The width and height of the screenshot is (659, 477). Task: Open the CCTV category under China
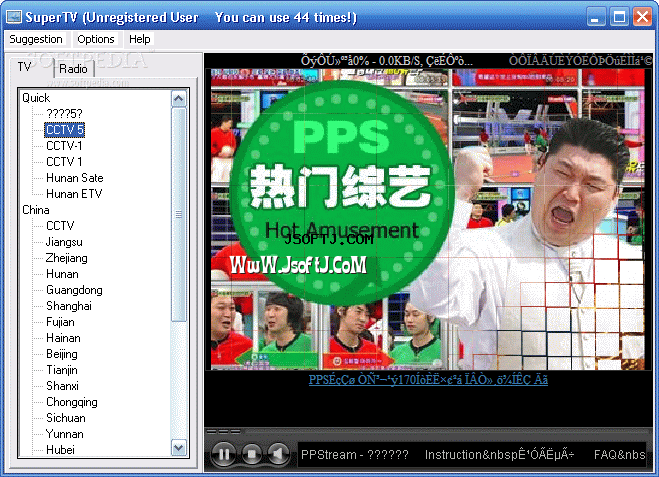coord(60,226)
